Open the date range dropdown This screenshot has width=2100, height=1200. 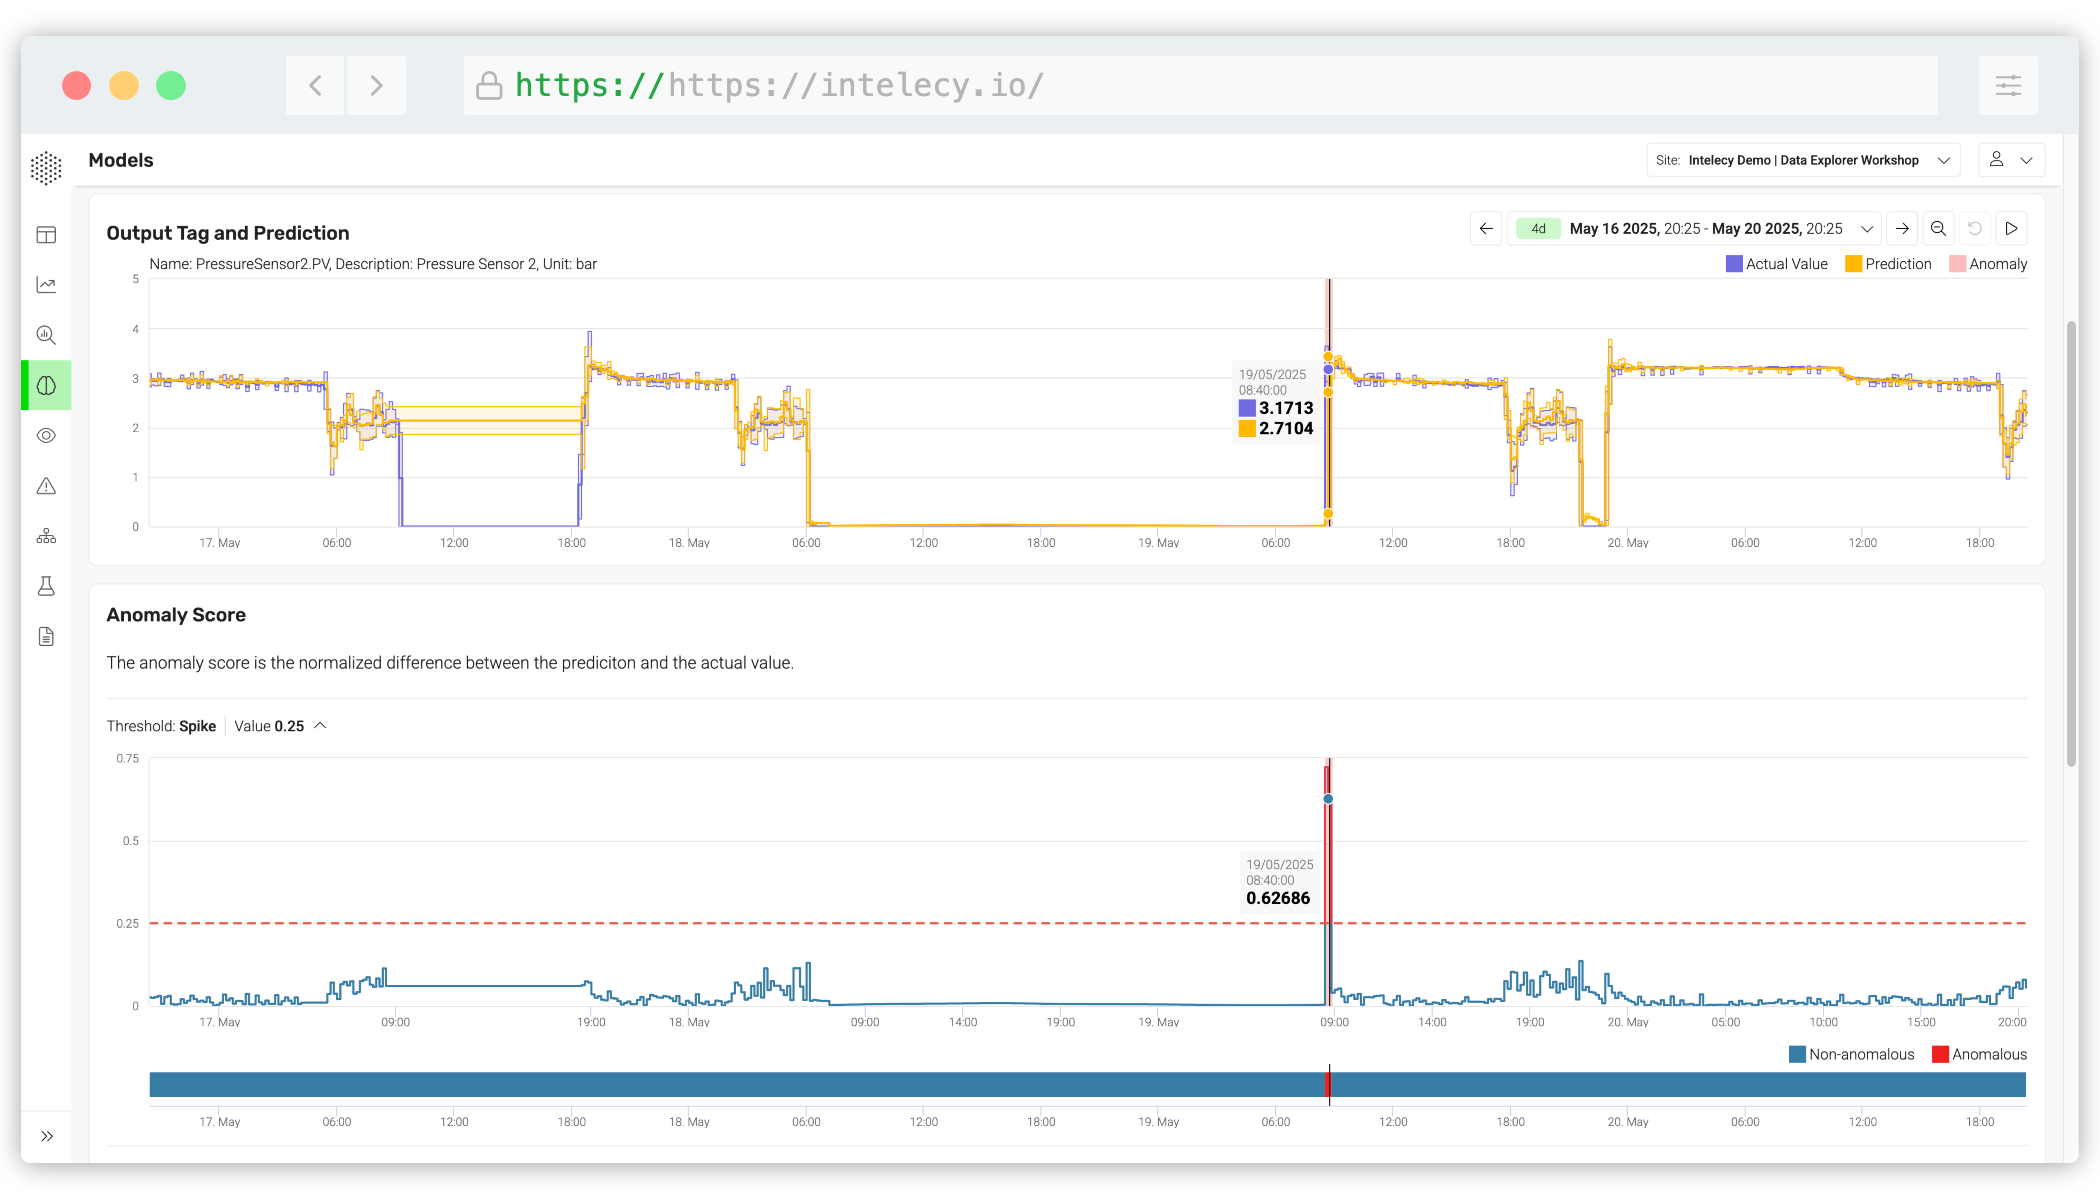coord(1866,229)
